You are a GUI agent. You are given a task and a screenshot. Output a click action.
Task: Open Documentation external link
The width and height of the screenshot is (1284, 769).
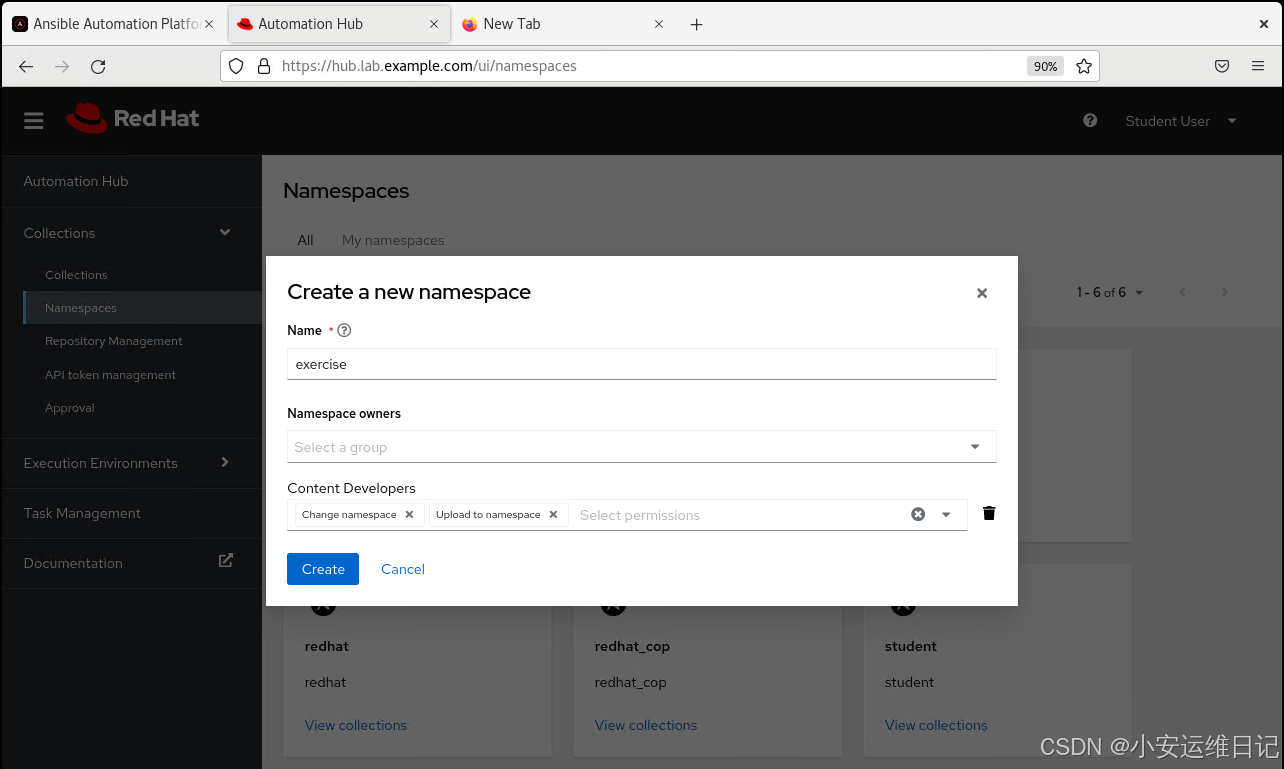pyautogui.click(x=131, y=563)
